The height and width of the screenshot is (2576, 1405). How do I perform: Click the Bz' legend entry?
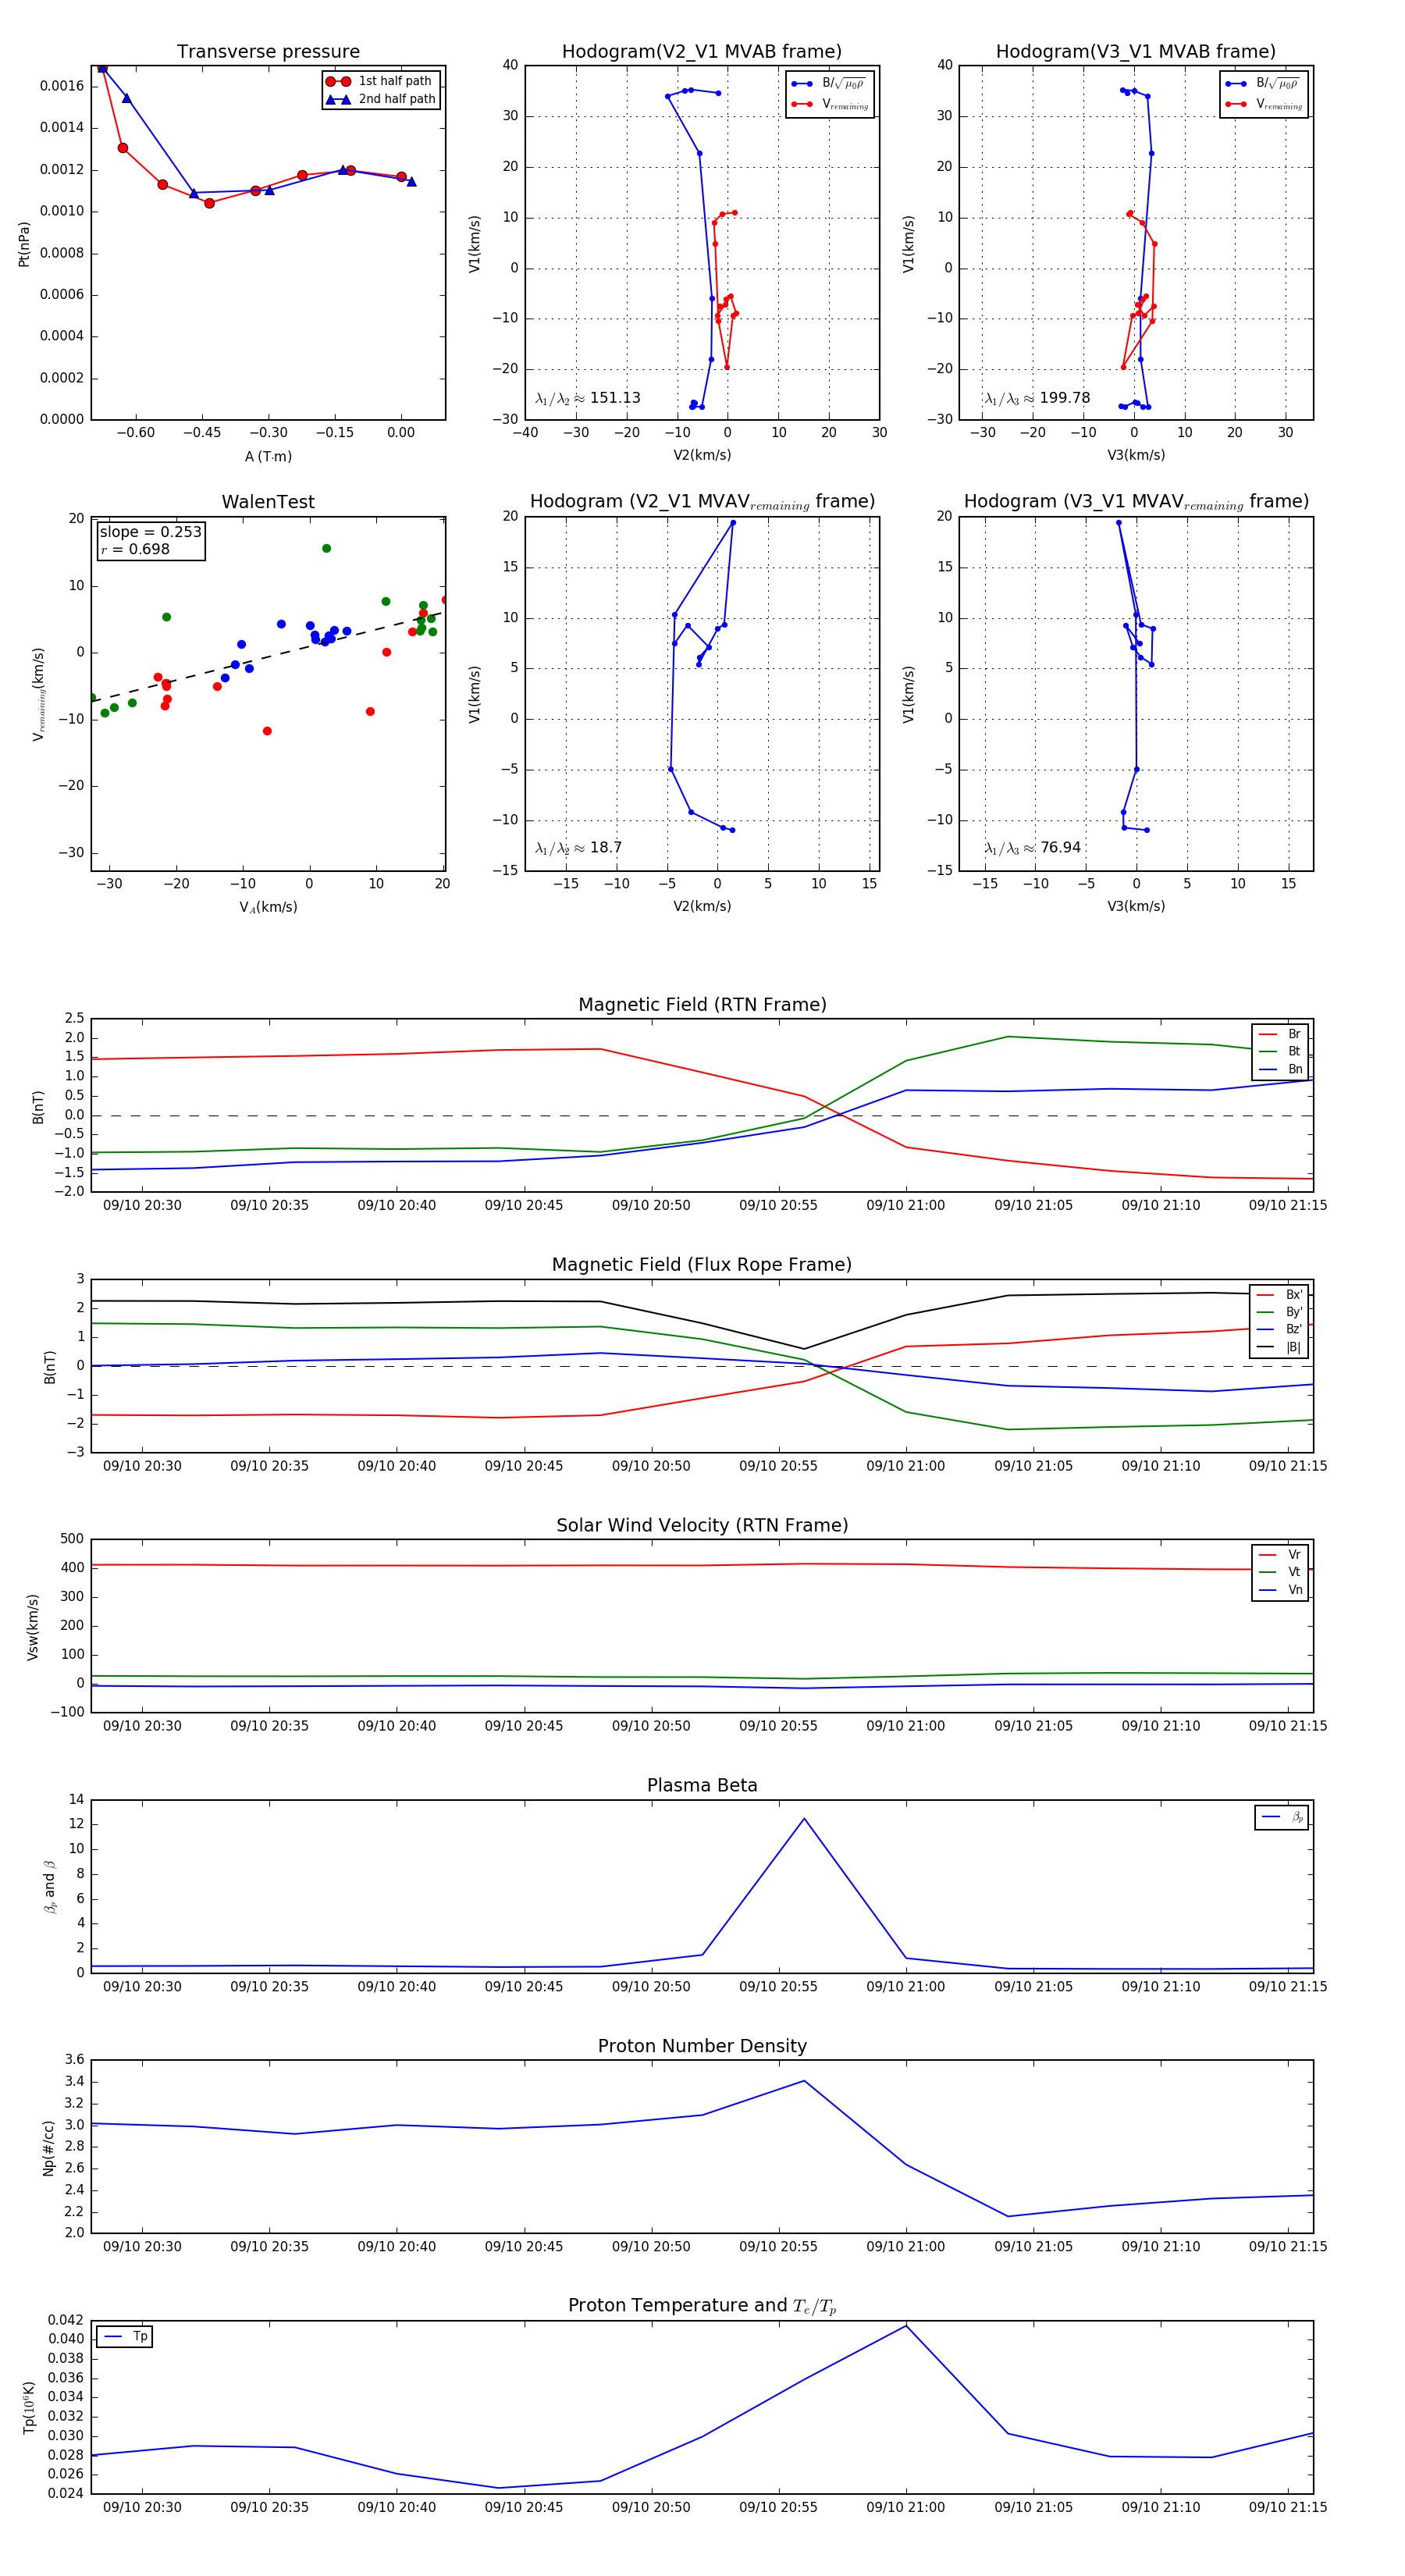point(1279,1329)
